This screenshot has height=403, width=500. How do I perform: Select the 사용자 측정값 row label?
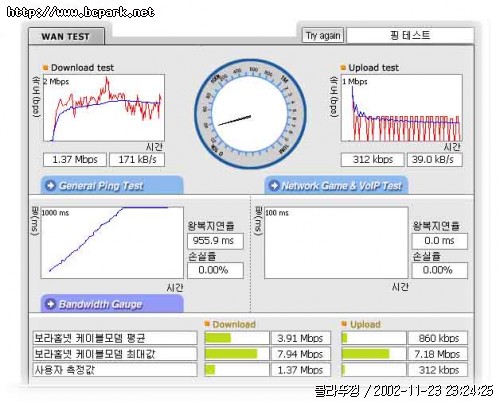115,370
